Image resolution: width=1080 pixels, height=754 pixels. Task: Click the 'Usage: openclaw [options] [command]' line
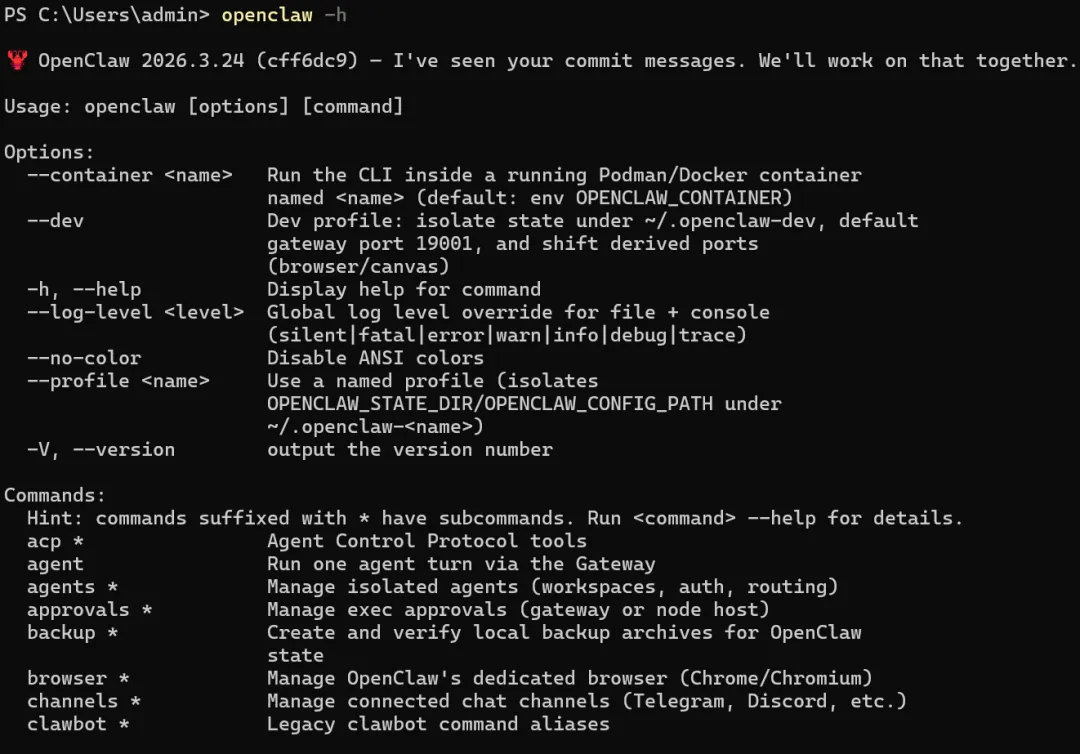(204, 107)
